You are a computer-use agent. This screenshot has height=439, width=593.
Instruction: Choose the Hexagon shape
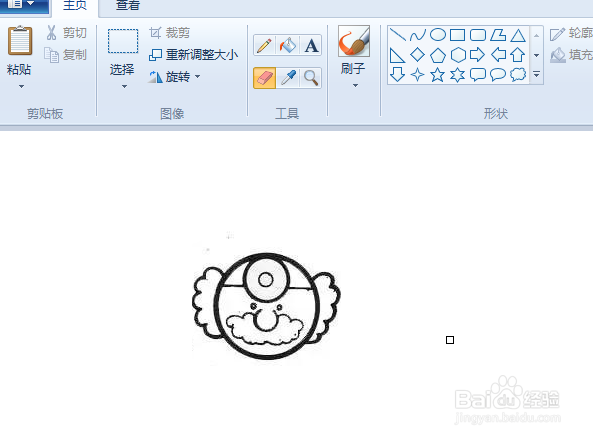[x=458, y=55]
